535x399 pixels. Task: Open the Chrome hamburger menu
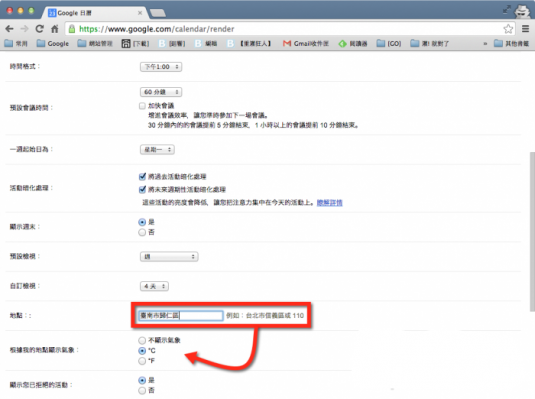(x=525, y=29)
